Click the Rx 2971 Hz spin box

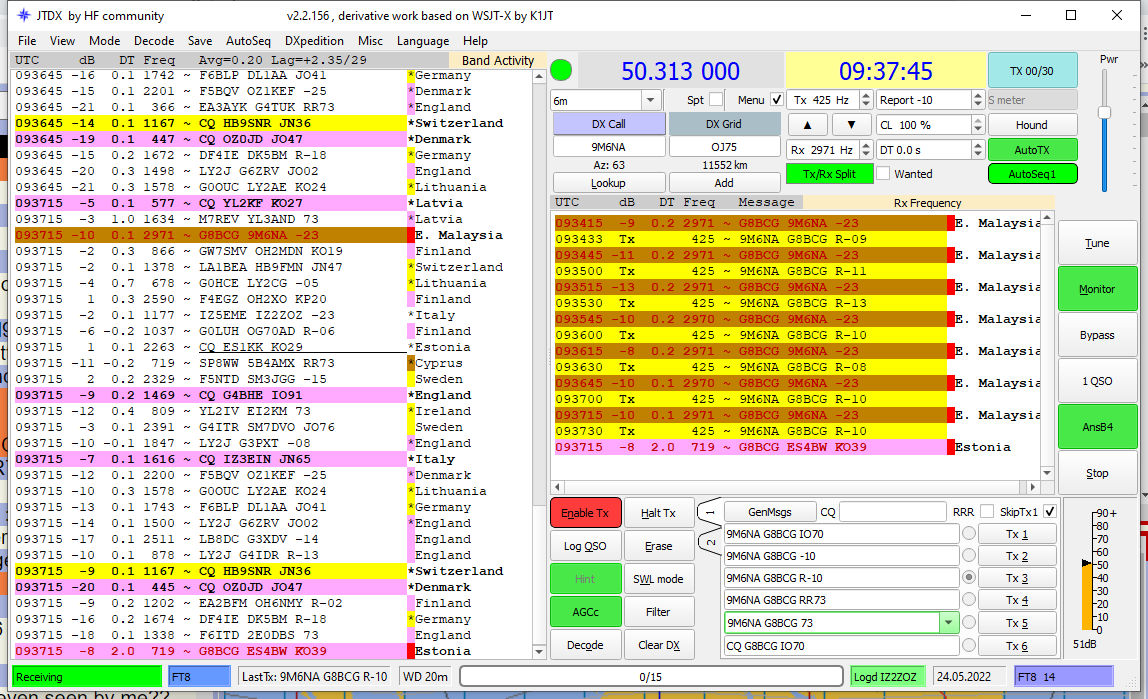click(830, 150)
